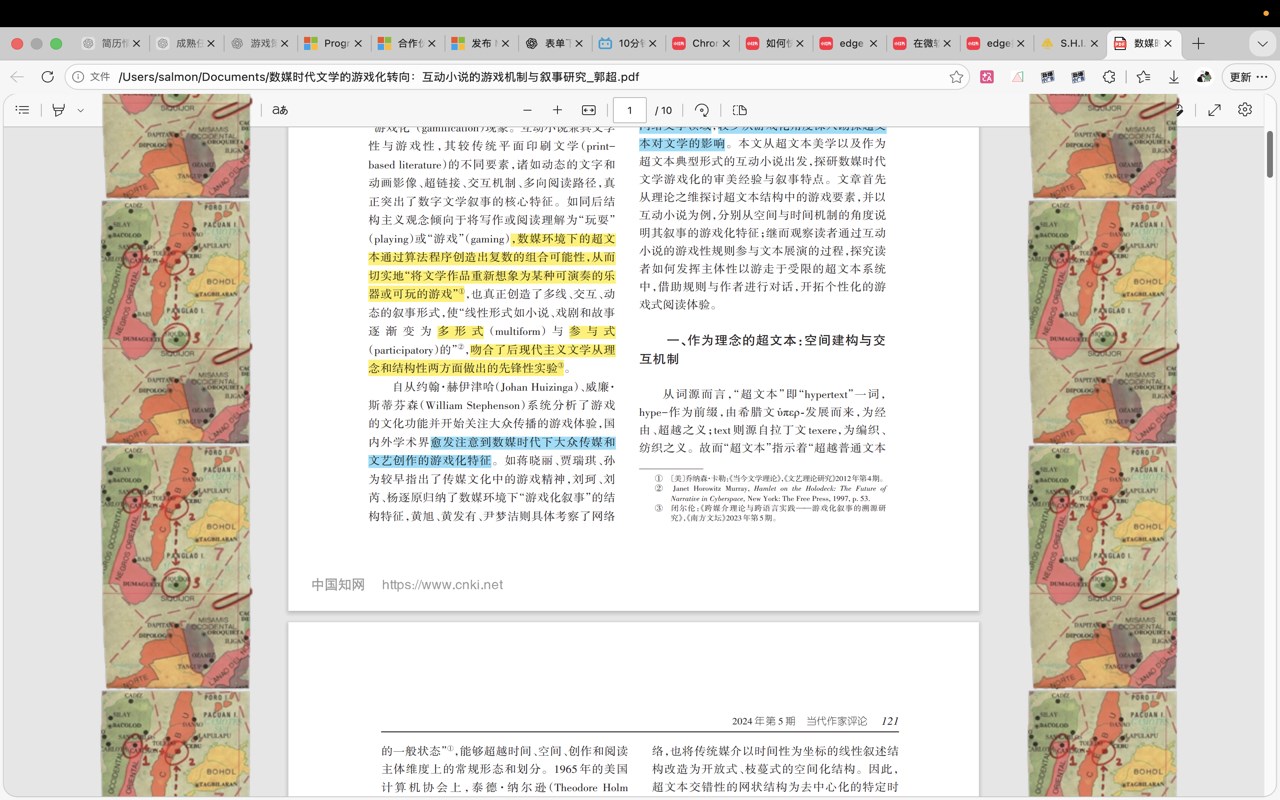Close the active 数媒 PDF tab
The height and width of the screenshot is (800, 1280).
pyautogui.click(x=1168, y=44)
